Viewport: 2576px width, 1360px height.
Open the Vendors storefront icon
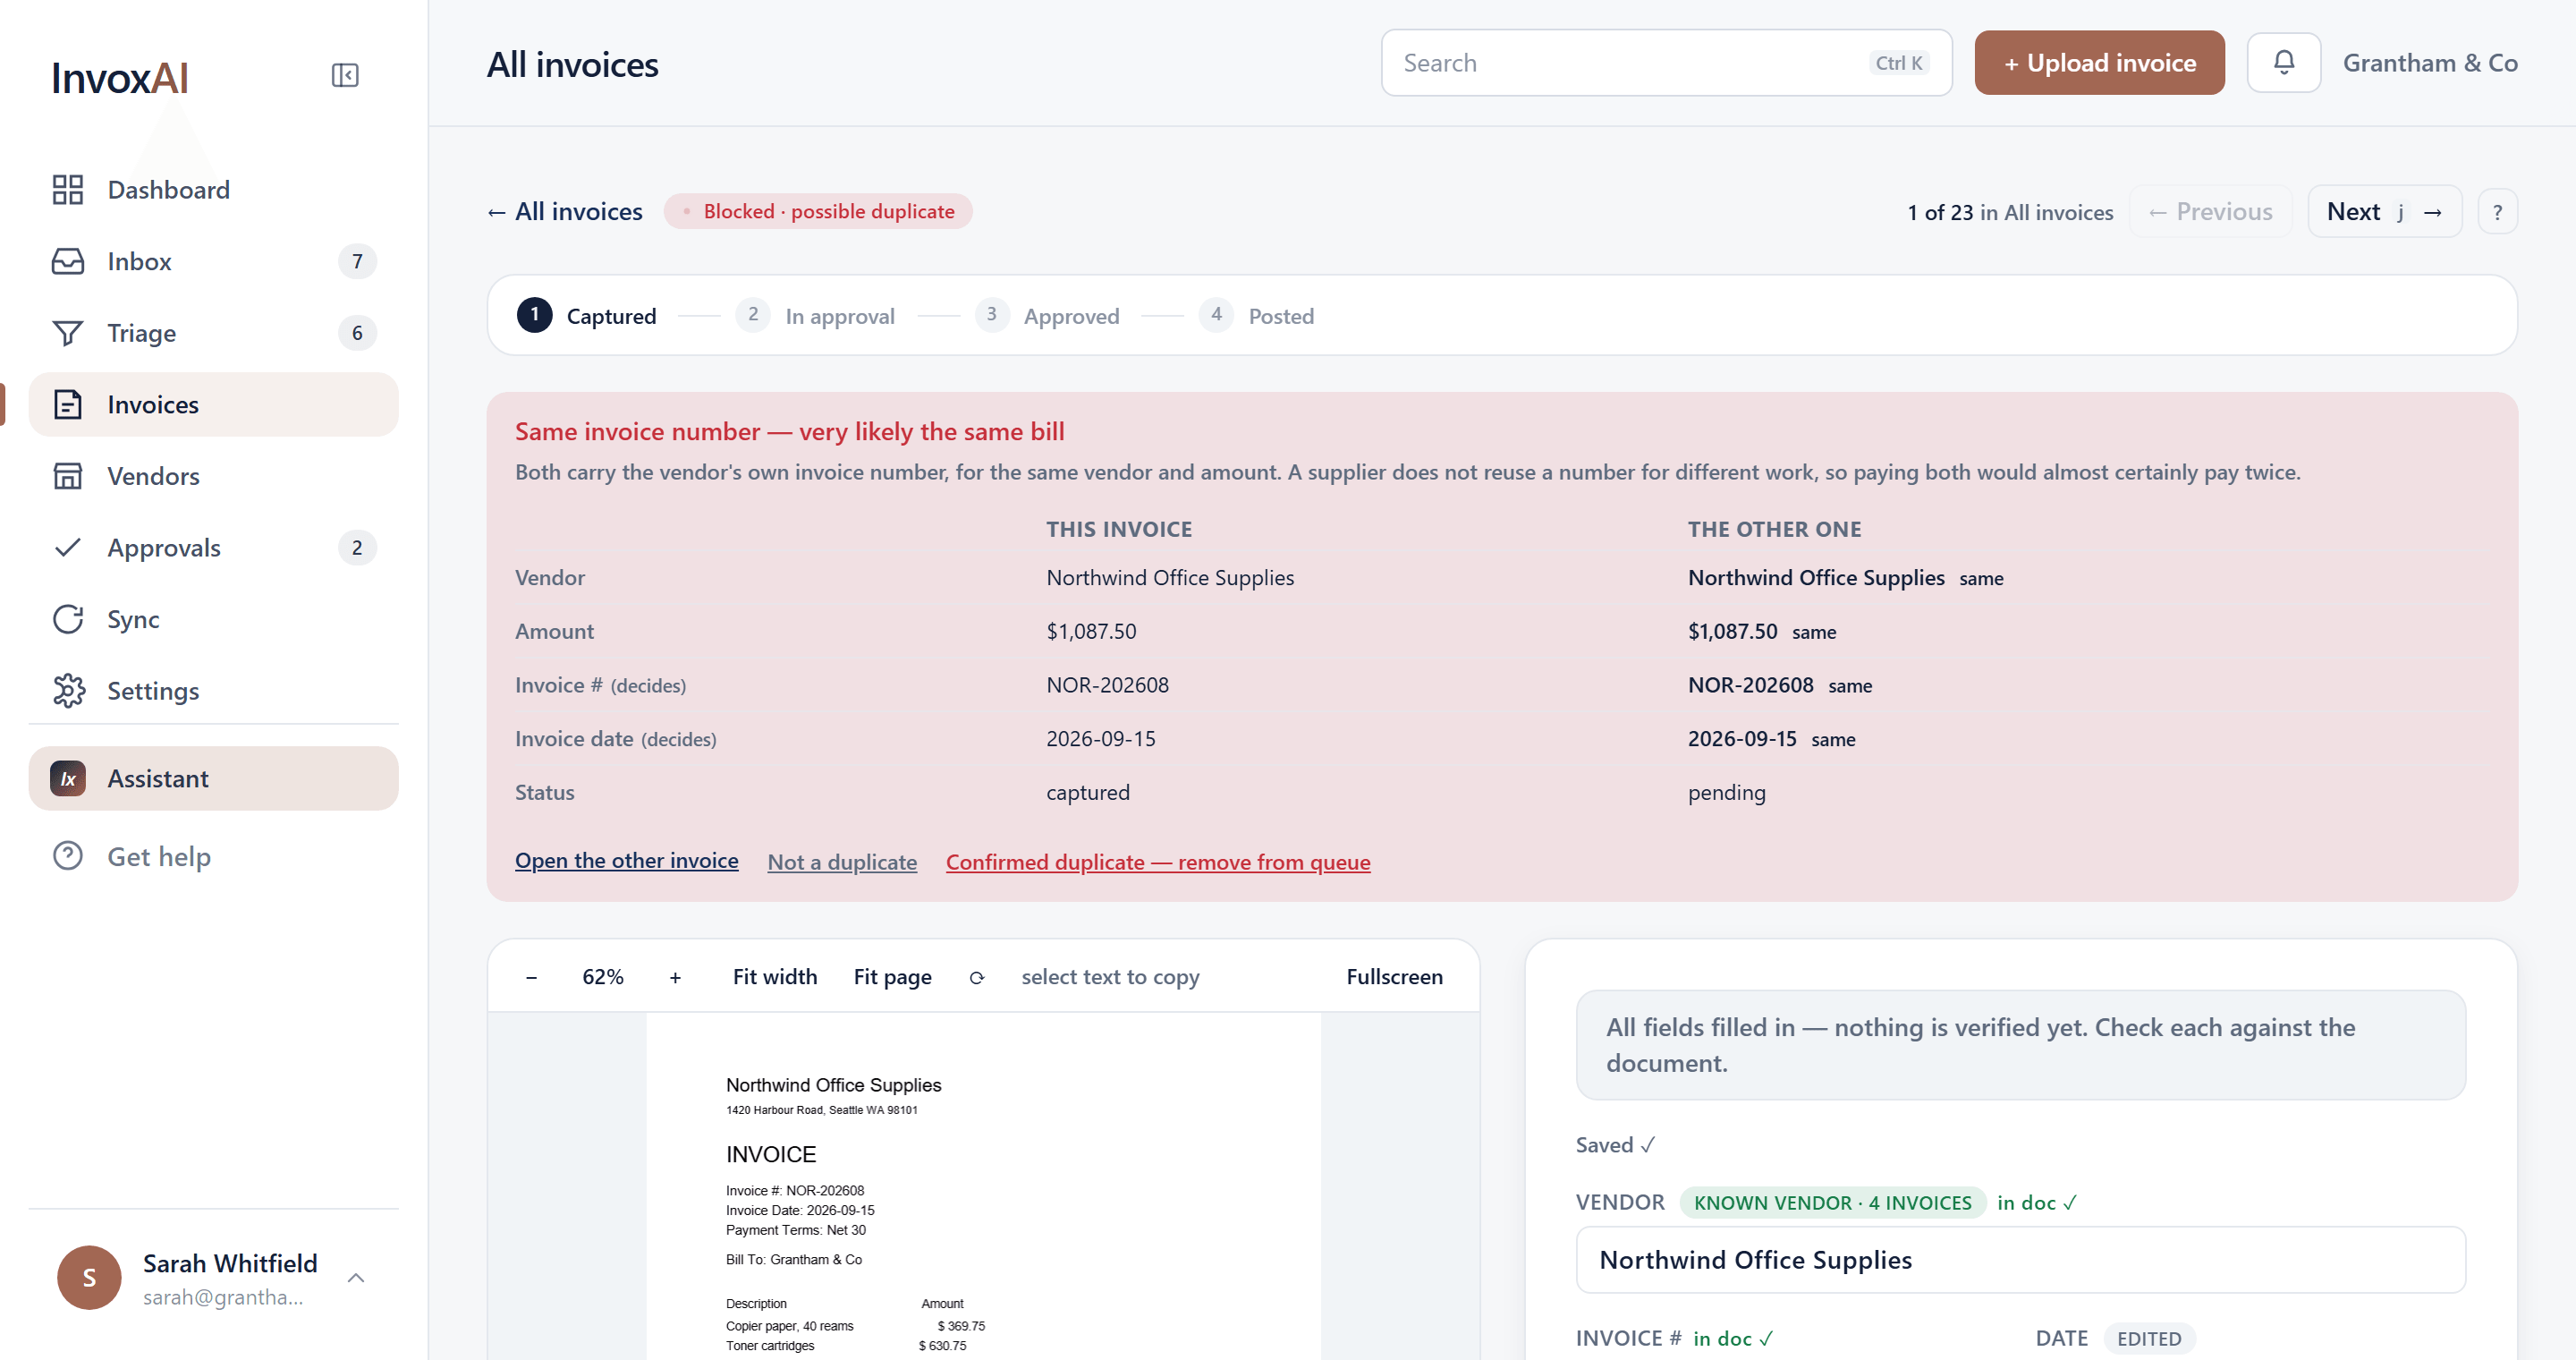point(68,476)
